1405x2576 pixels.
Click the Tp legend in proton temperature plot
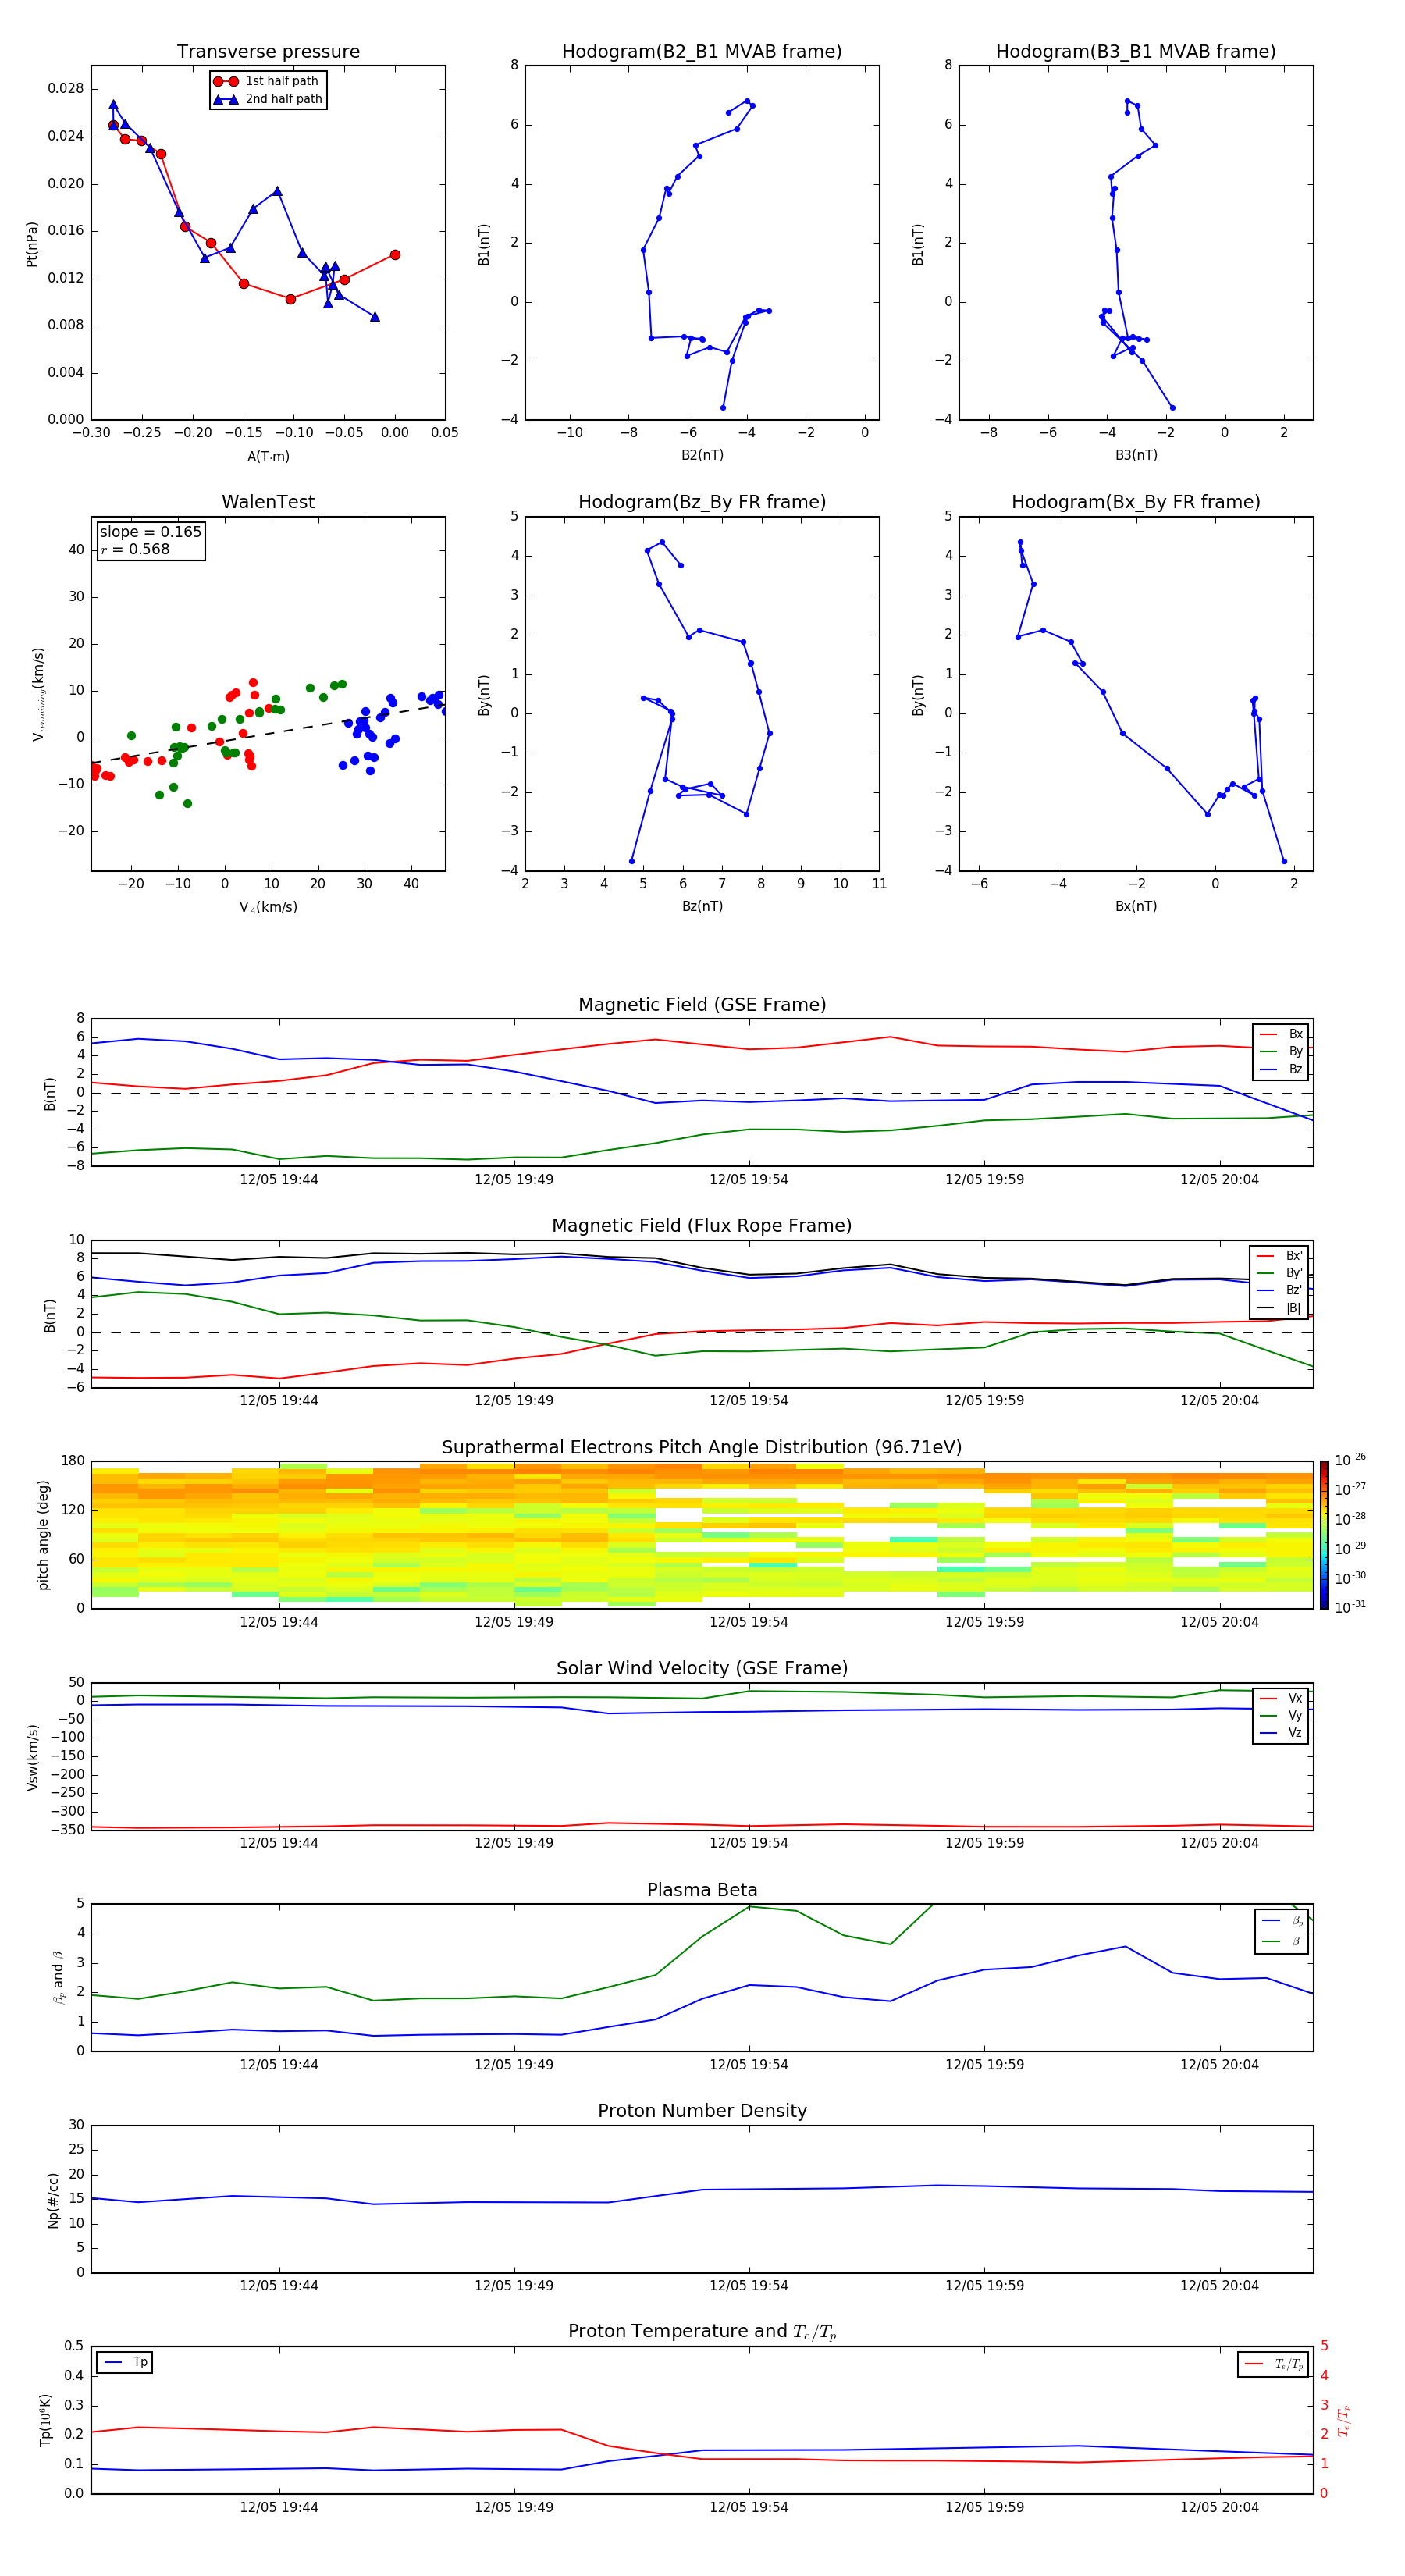coord(124,2362)
